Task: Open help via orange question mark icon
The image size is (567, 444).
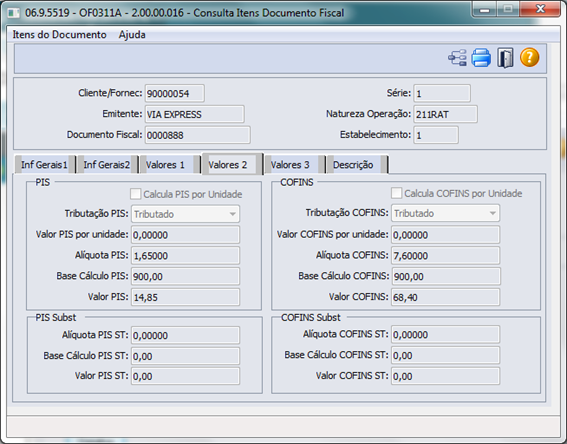Action: pos(530,57)
